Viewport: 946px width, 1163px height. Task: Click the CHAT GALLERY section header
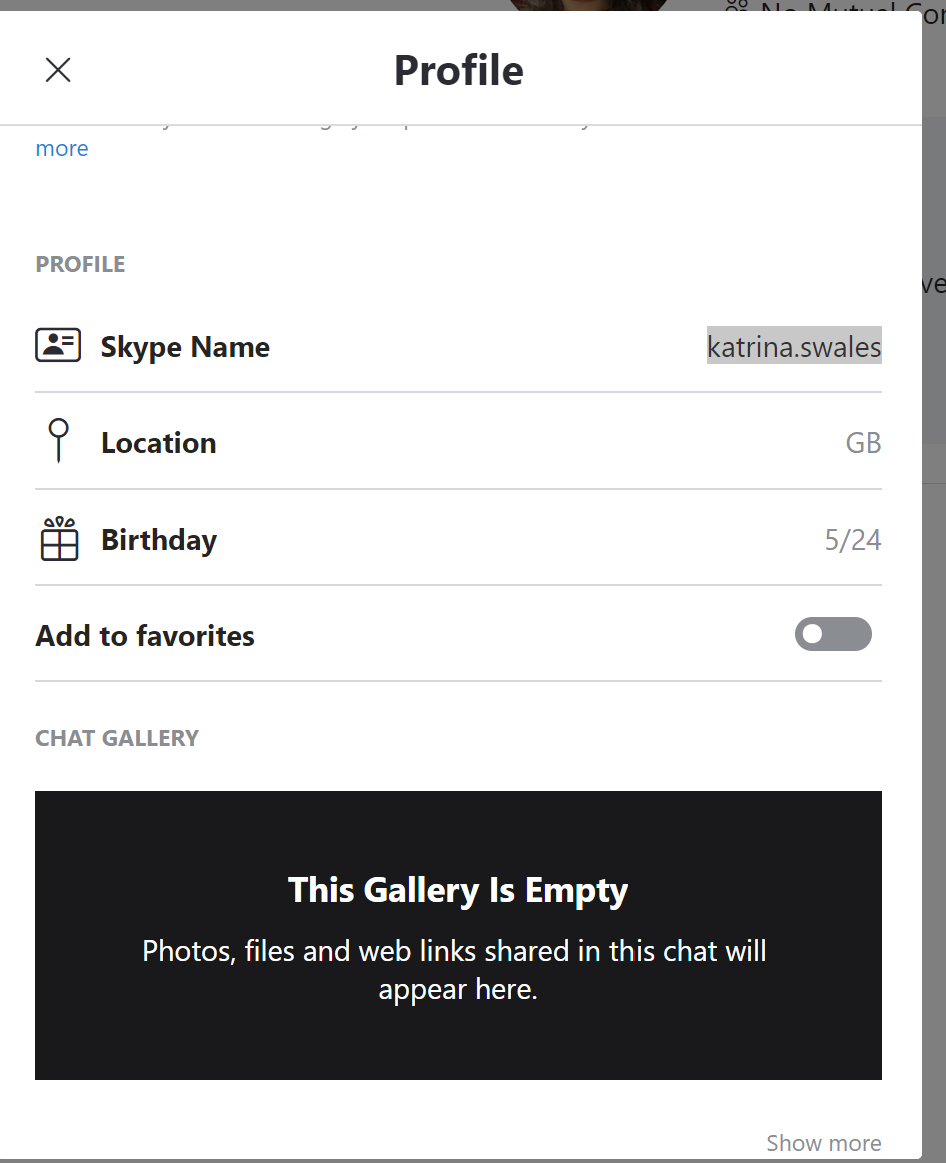(117, 738)
